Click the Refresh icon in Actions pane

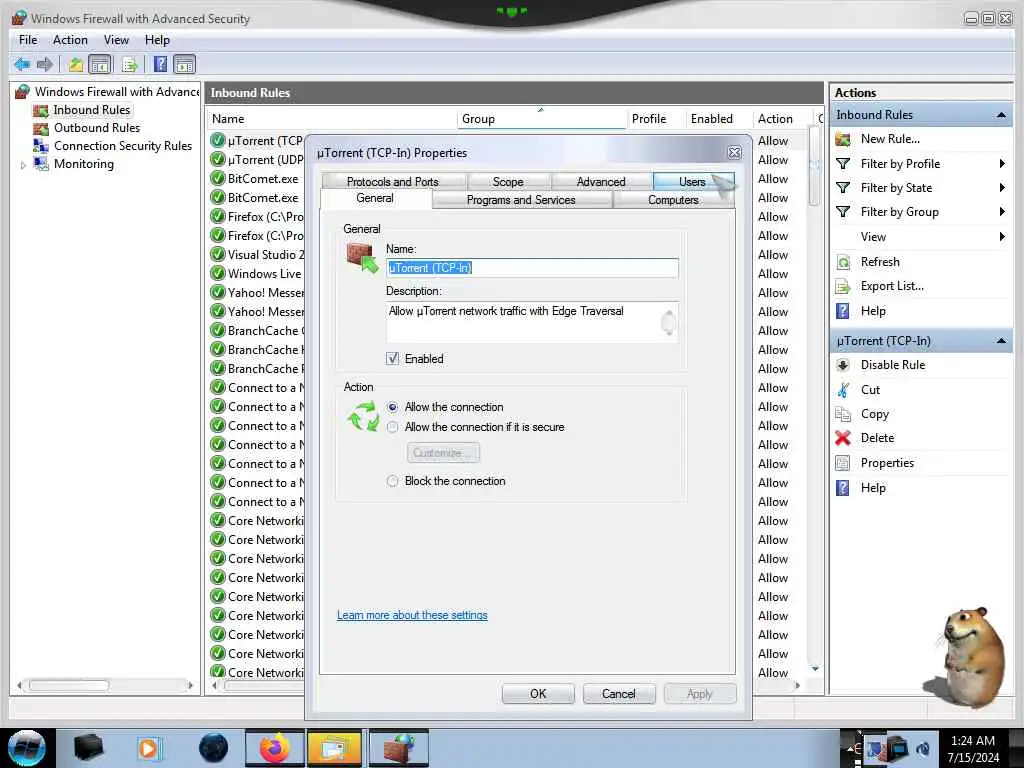(843, 262)
